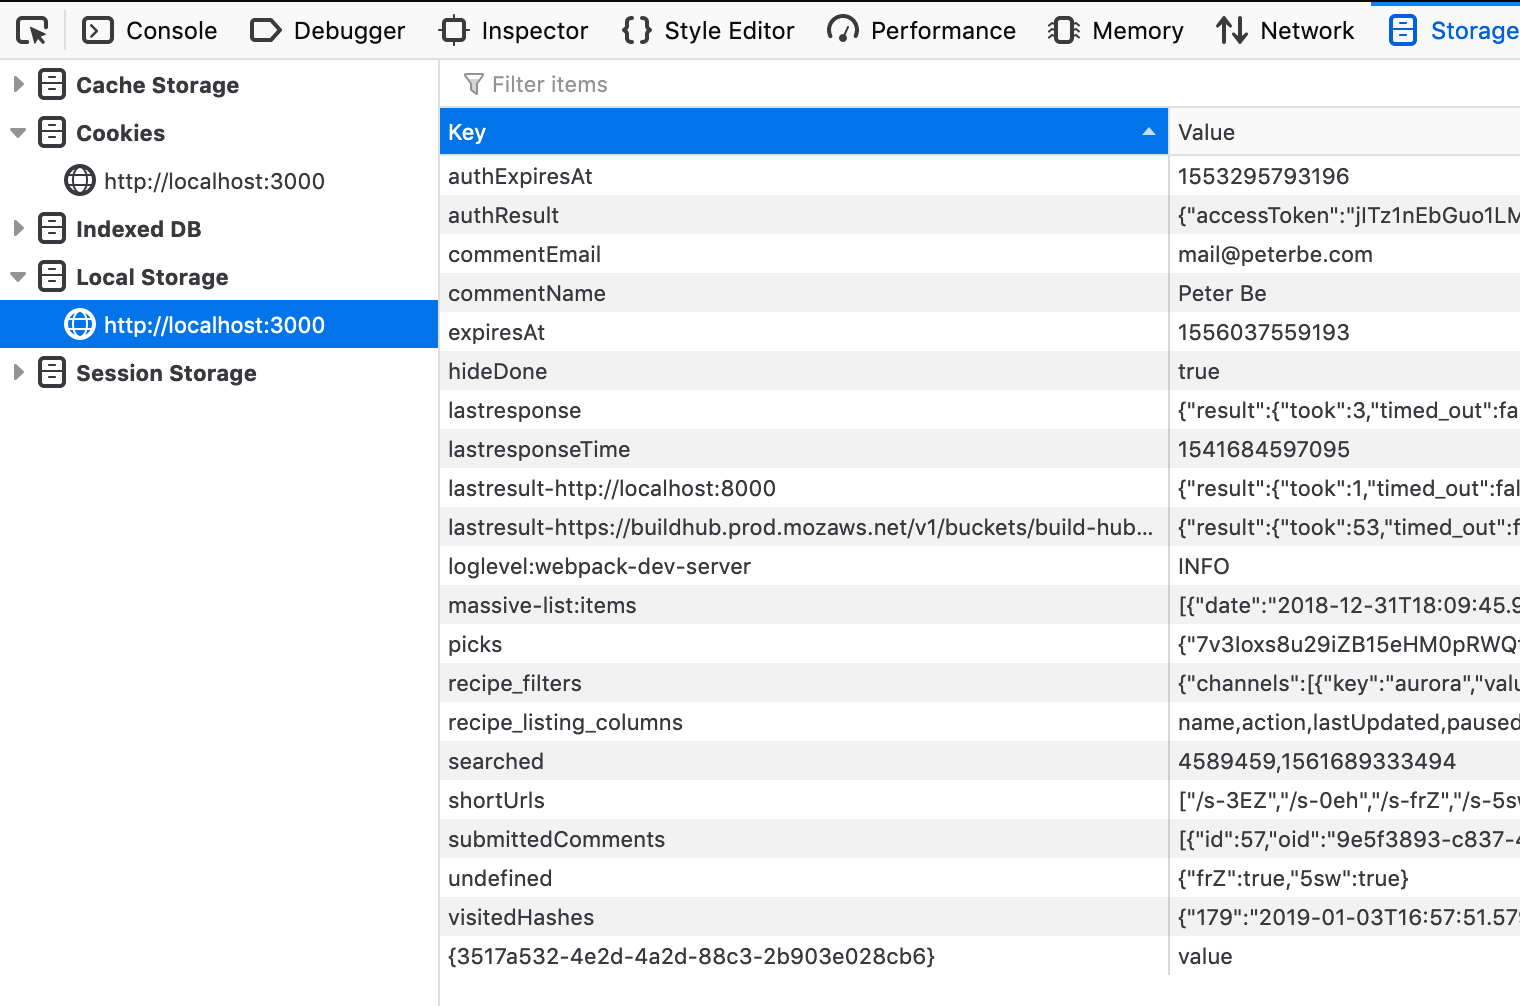Screen dimensions: 1520x1006
Task: Click the Memory chip icon
Action: pos(1063,31)
